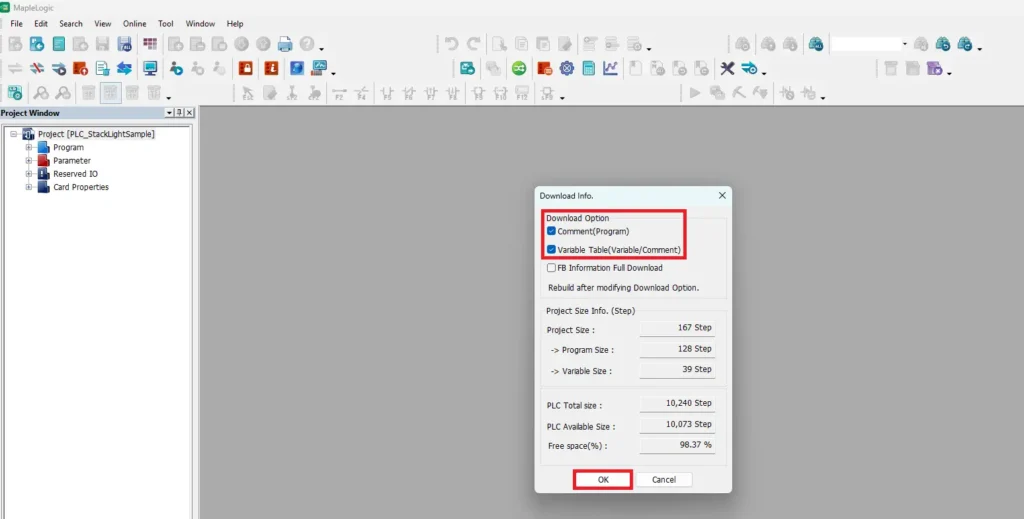This screenshot has width=1024, height=519.
Task: Click the teal disk icon in third toolbar row
Action: [14, 93]
